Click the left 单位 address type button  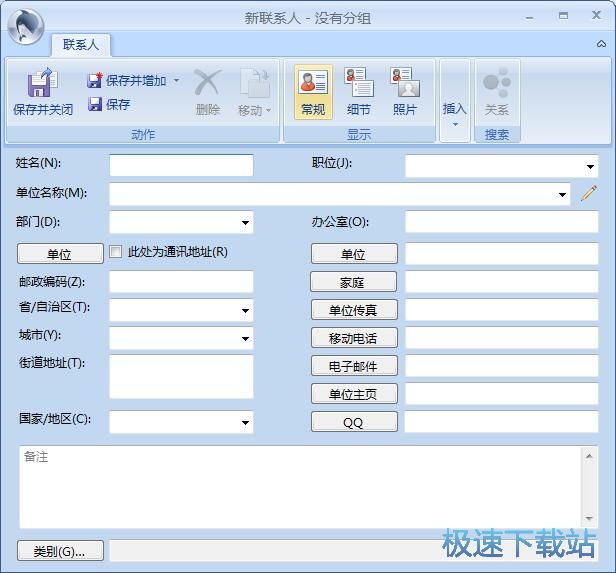pyautogui.click(x=60, y=254)
